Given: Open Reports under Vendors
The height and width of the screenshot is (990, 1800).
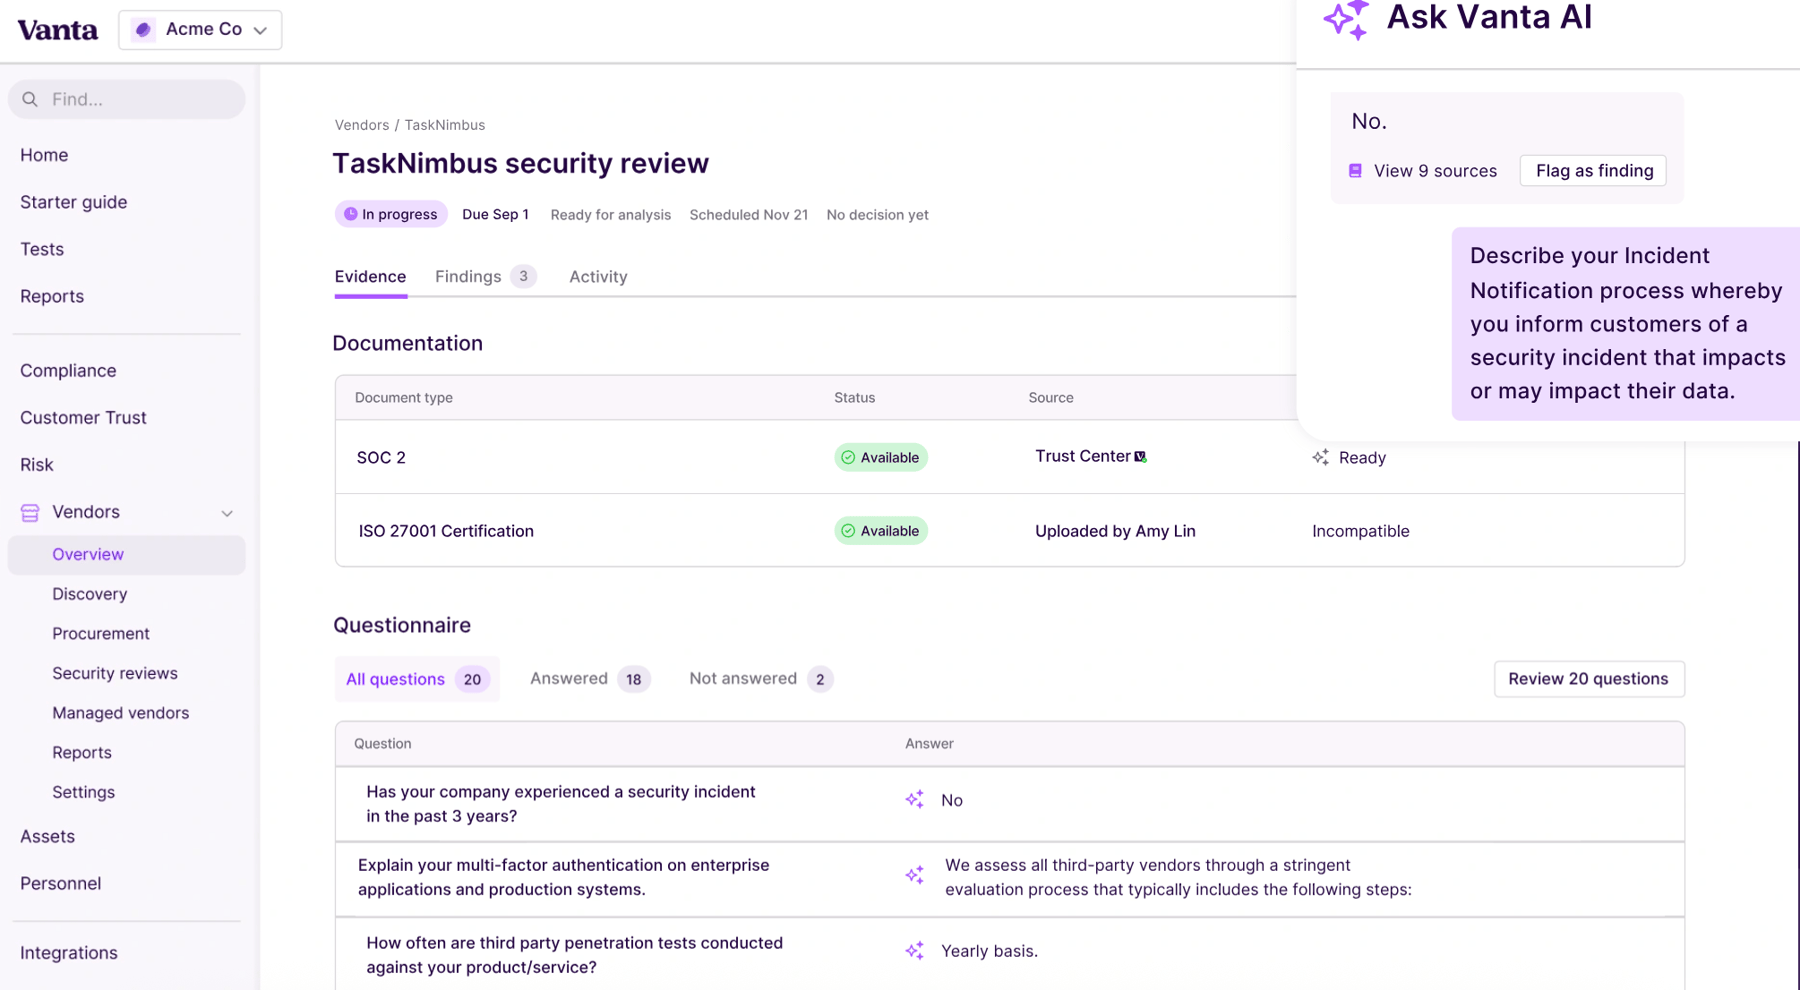Looking at the screenshot, I should click(82, 752).
